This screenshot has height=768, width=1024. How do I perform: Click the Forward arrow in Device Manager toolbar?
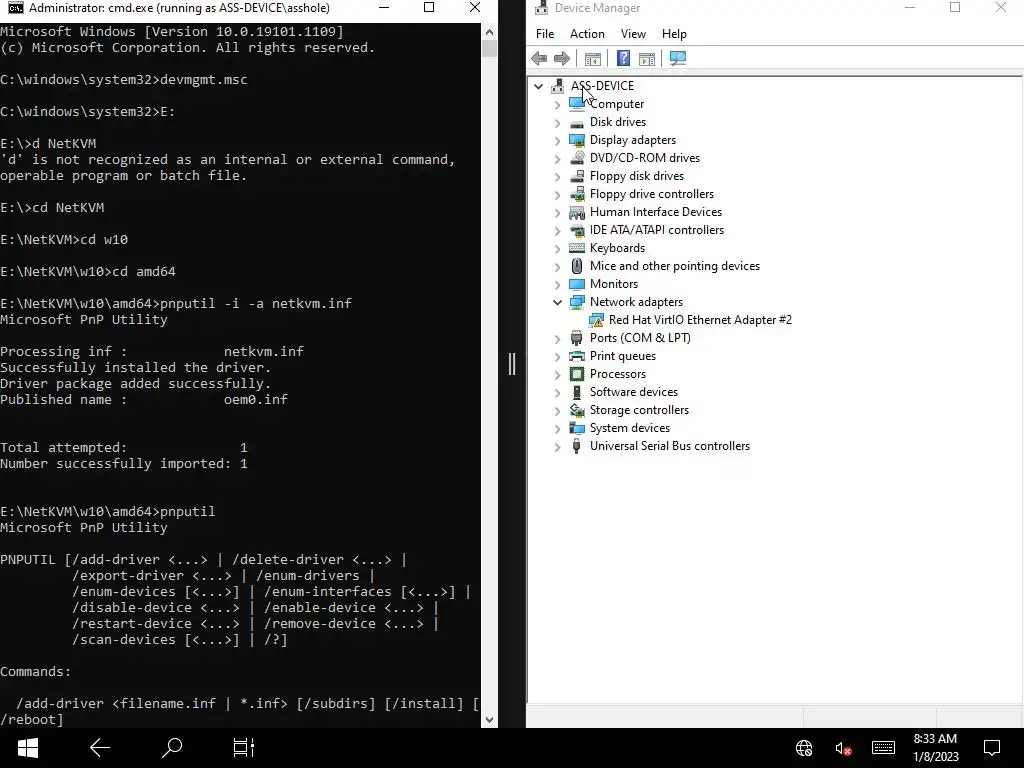[562, 59]
